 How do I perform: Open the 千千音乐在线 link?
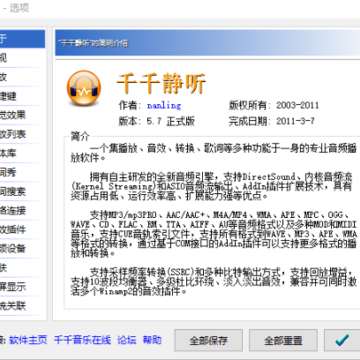(82, 340)
